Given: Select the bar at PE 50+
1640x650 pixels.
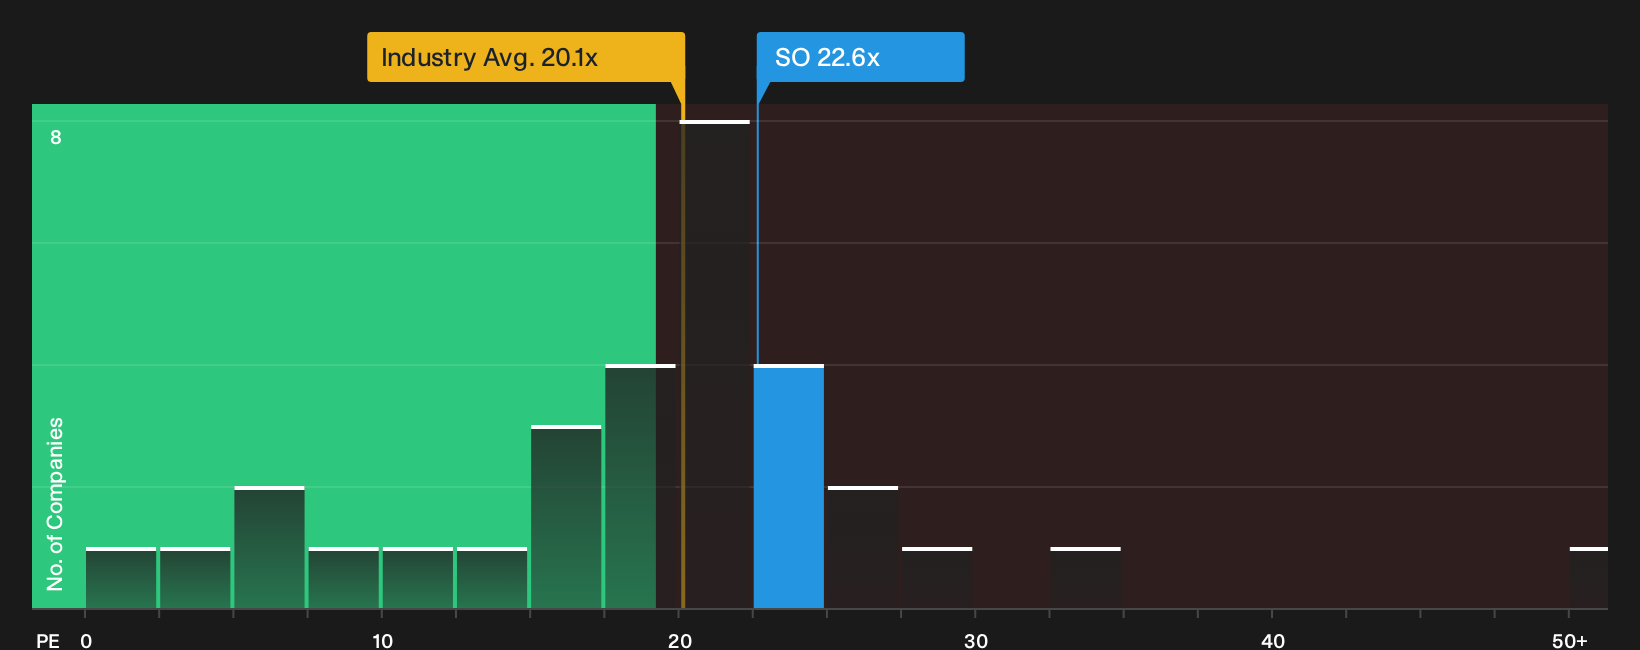Looking at the screenshot, I should point(1589,578).
